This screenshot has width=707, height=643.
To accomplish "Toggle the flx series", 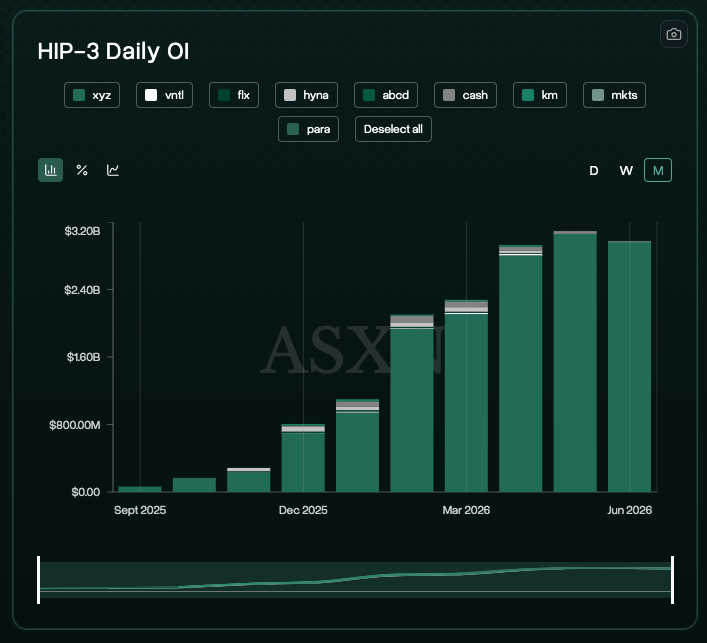I will (x=234, y=95).
